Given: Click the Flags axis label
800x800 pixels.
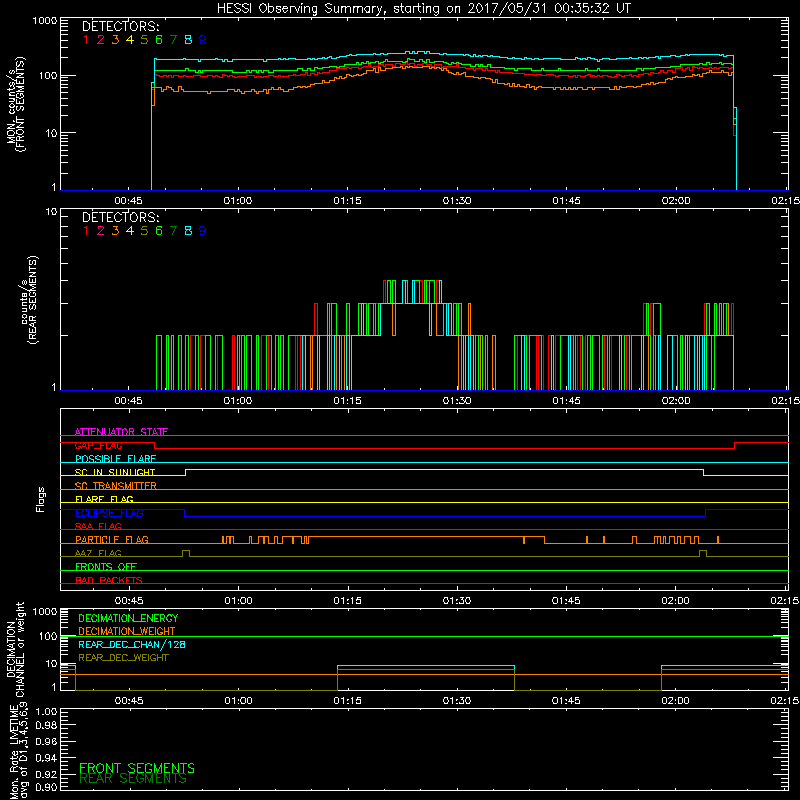Looking at the screenshot, I should [41, 499].
